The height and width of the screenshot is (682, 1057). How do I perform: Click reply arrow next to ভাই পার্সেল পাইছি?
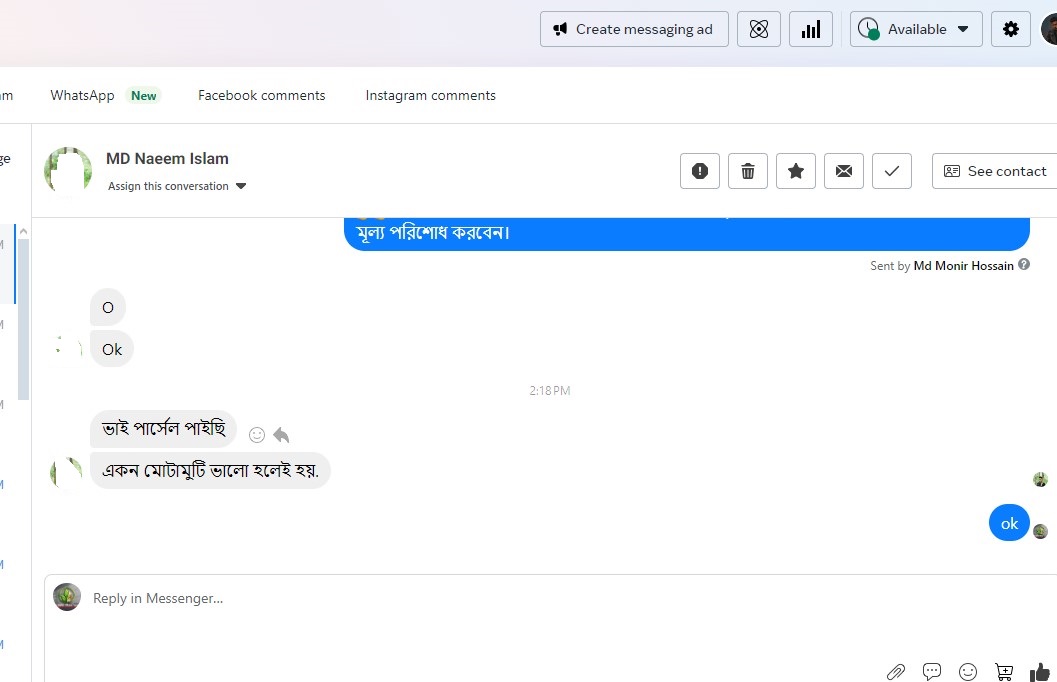point(281,435)
